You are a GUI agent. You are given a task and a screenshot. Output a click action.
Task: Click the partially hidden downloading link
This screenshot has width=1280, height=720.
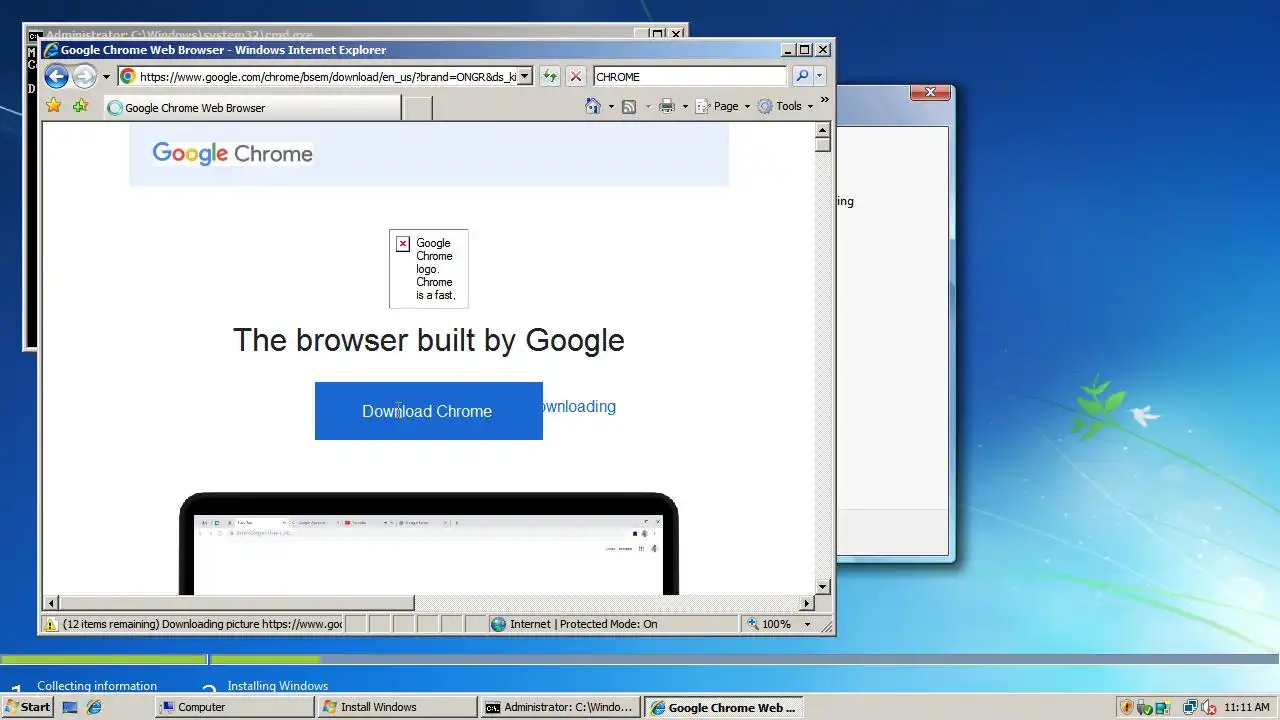(x=579, y=406)
